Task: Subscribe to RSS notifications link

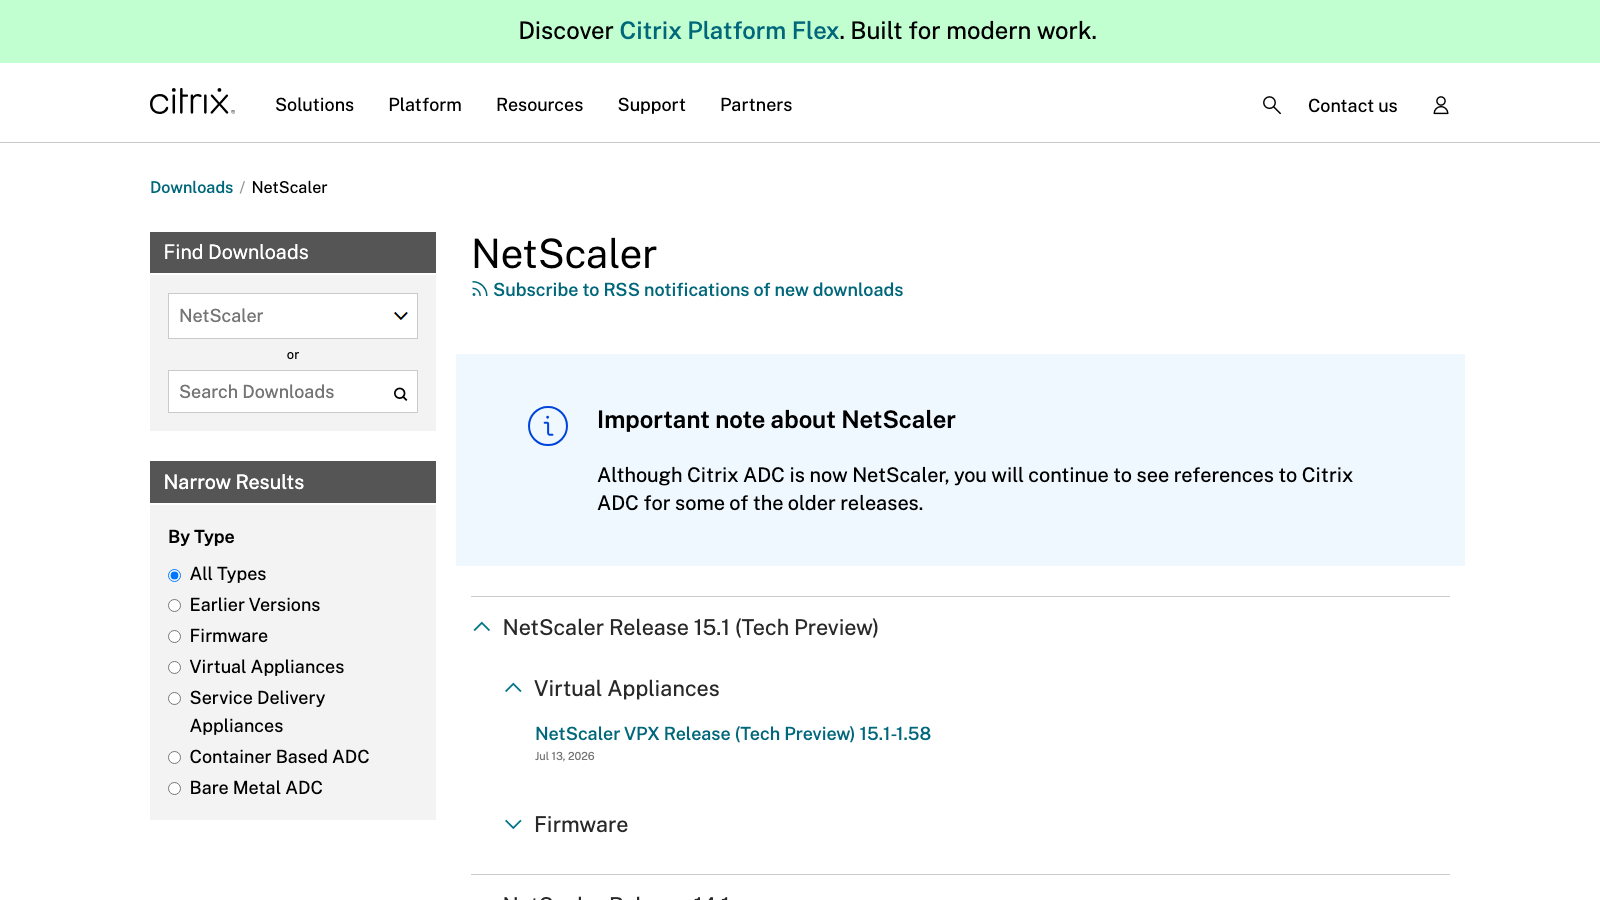Action: (x=698, y=290)
